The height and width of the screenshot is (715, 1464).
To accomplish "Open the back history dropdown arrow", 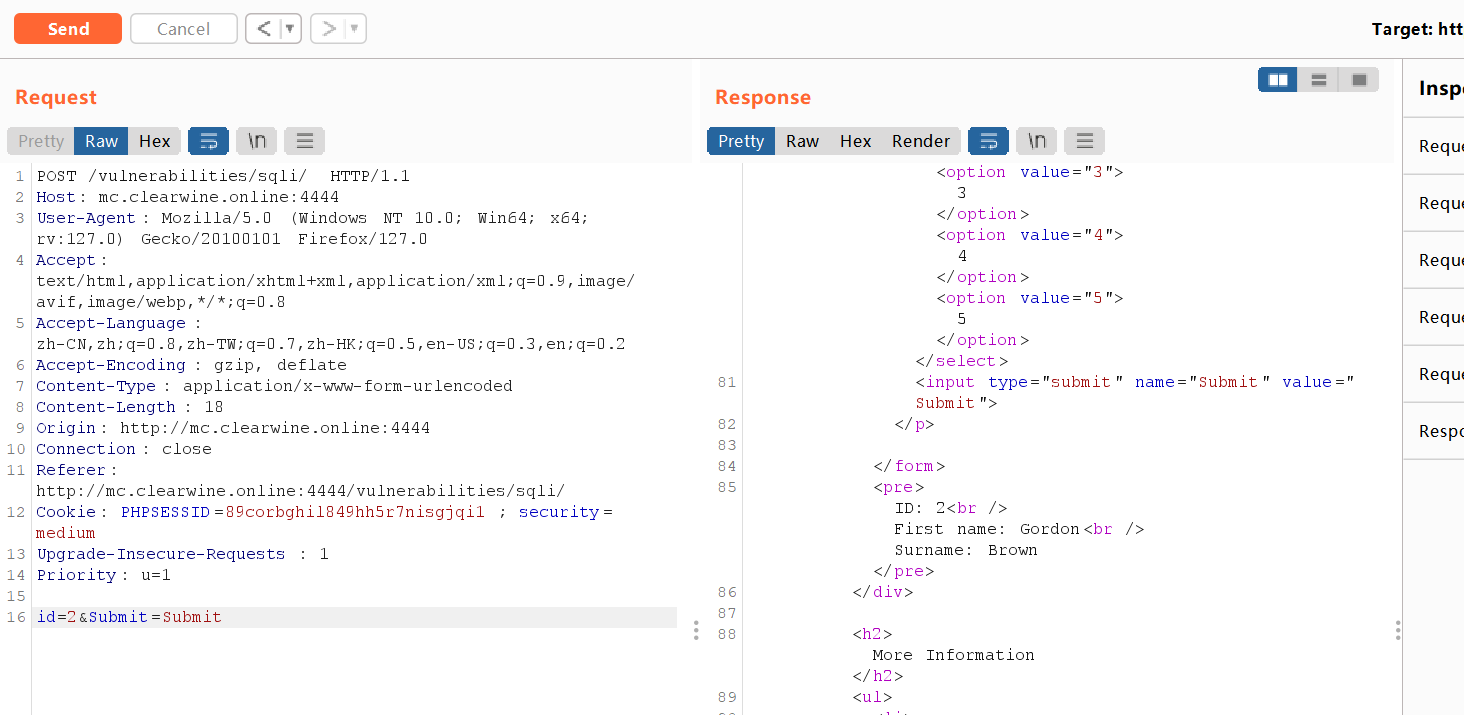I will click(291, 29).
